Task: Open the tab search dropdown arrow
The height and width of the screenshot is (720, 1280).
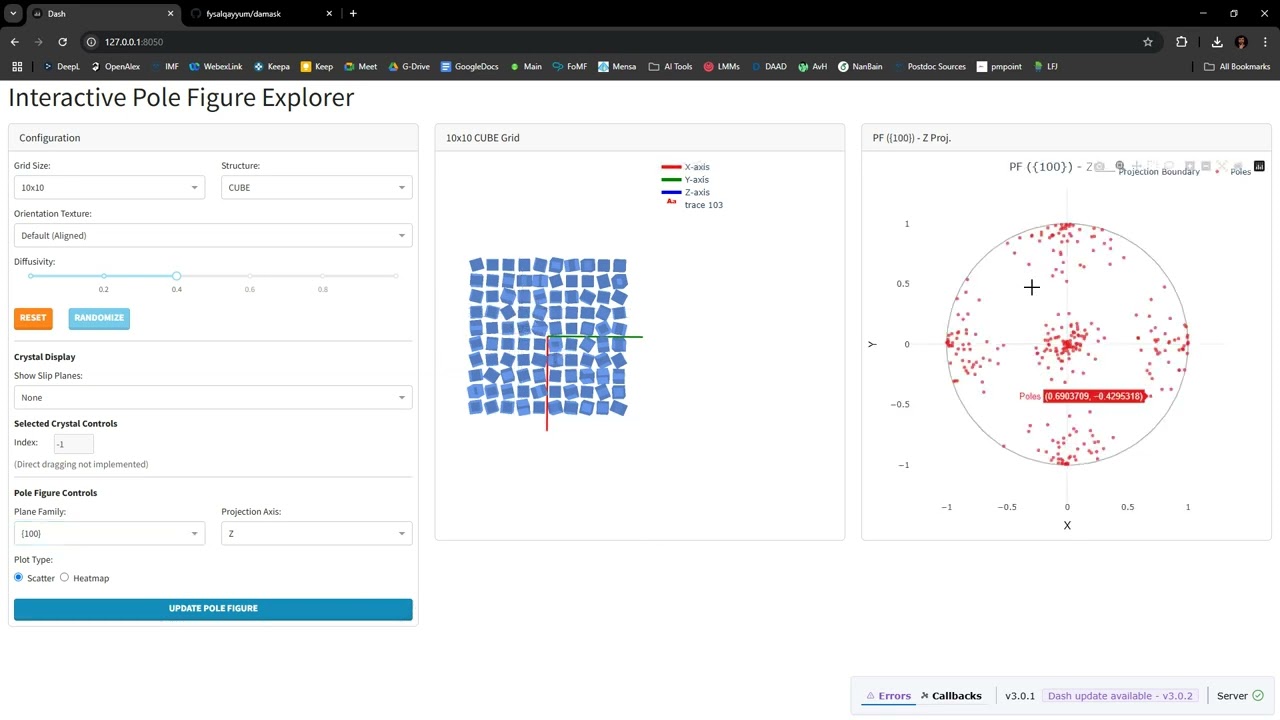Action: coord(13,14)
